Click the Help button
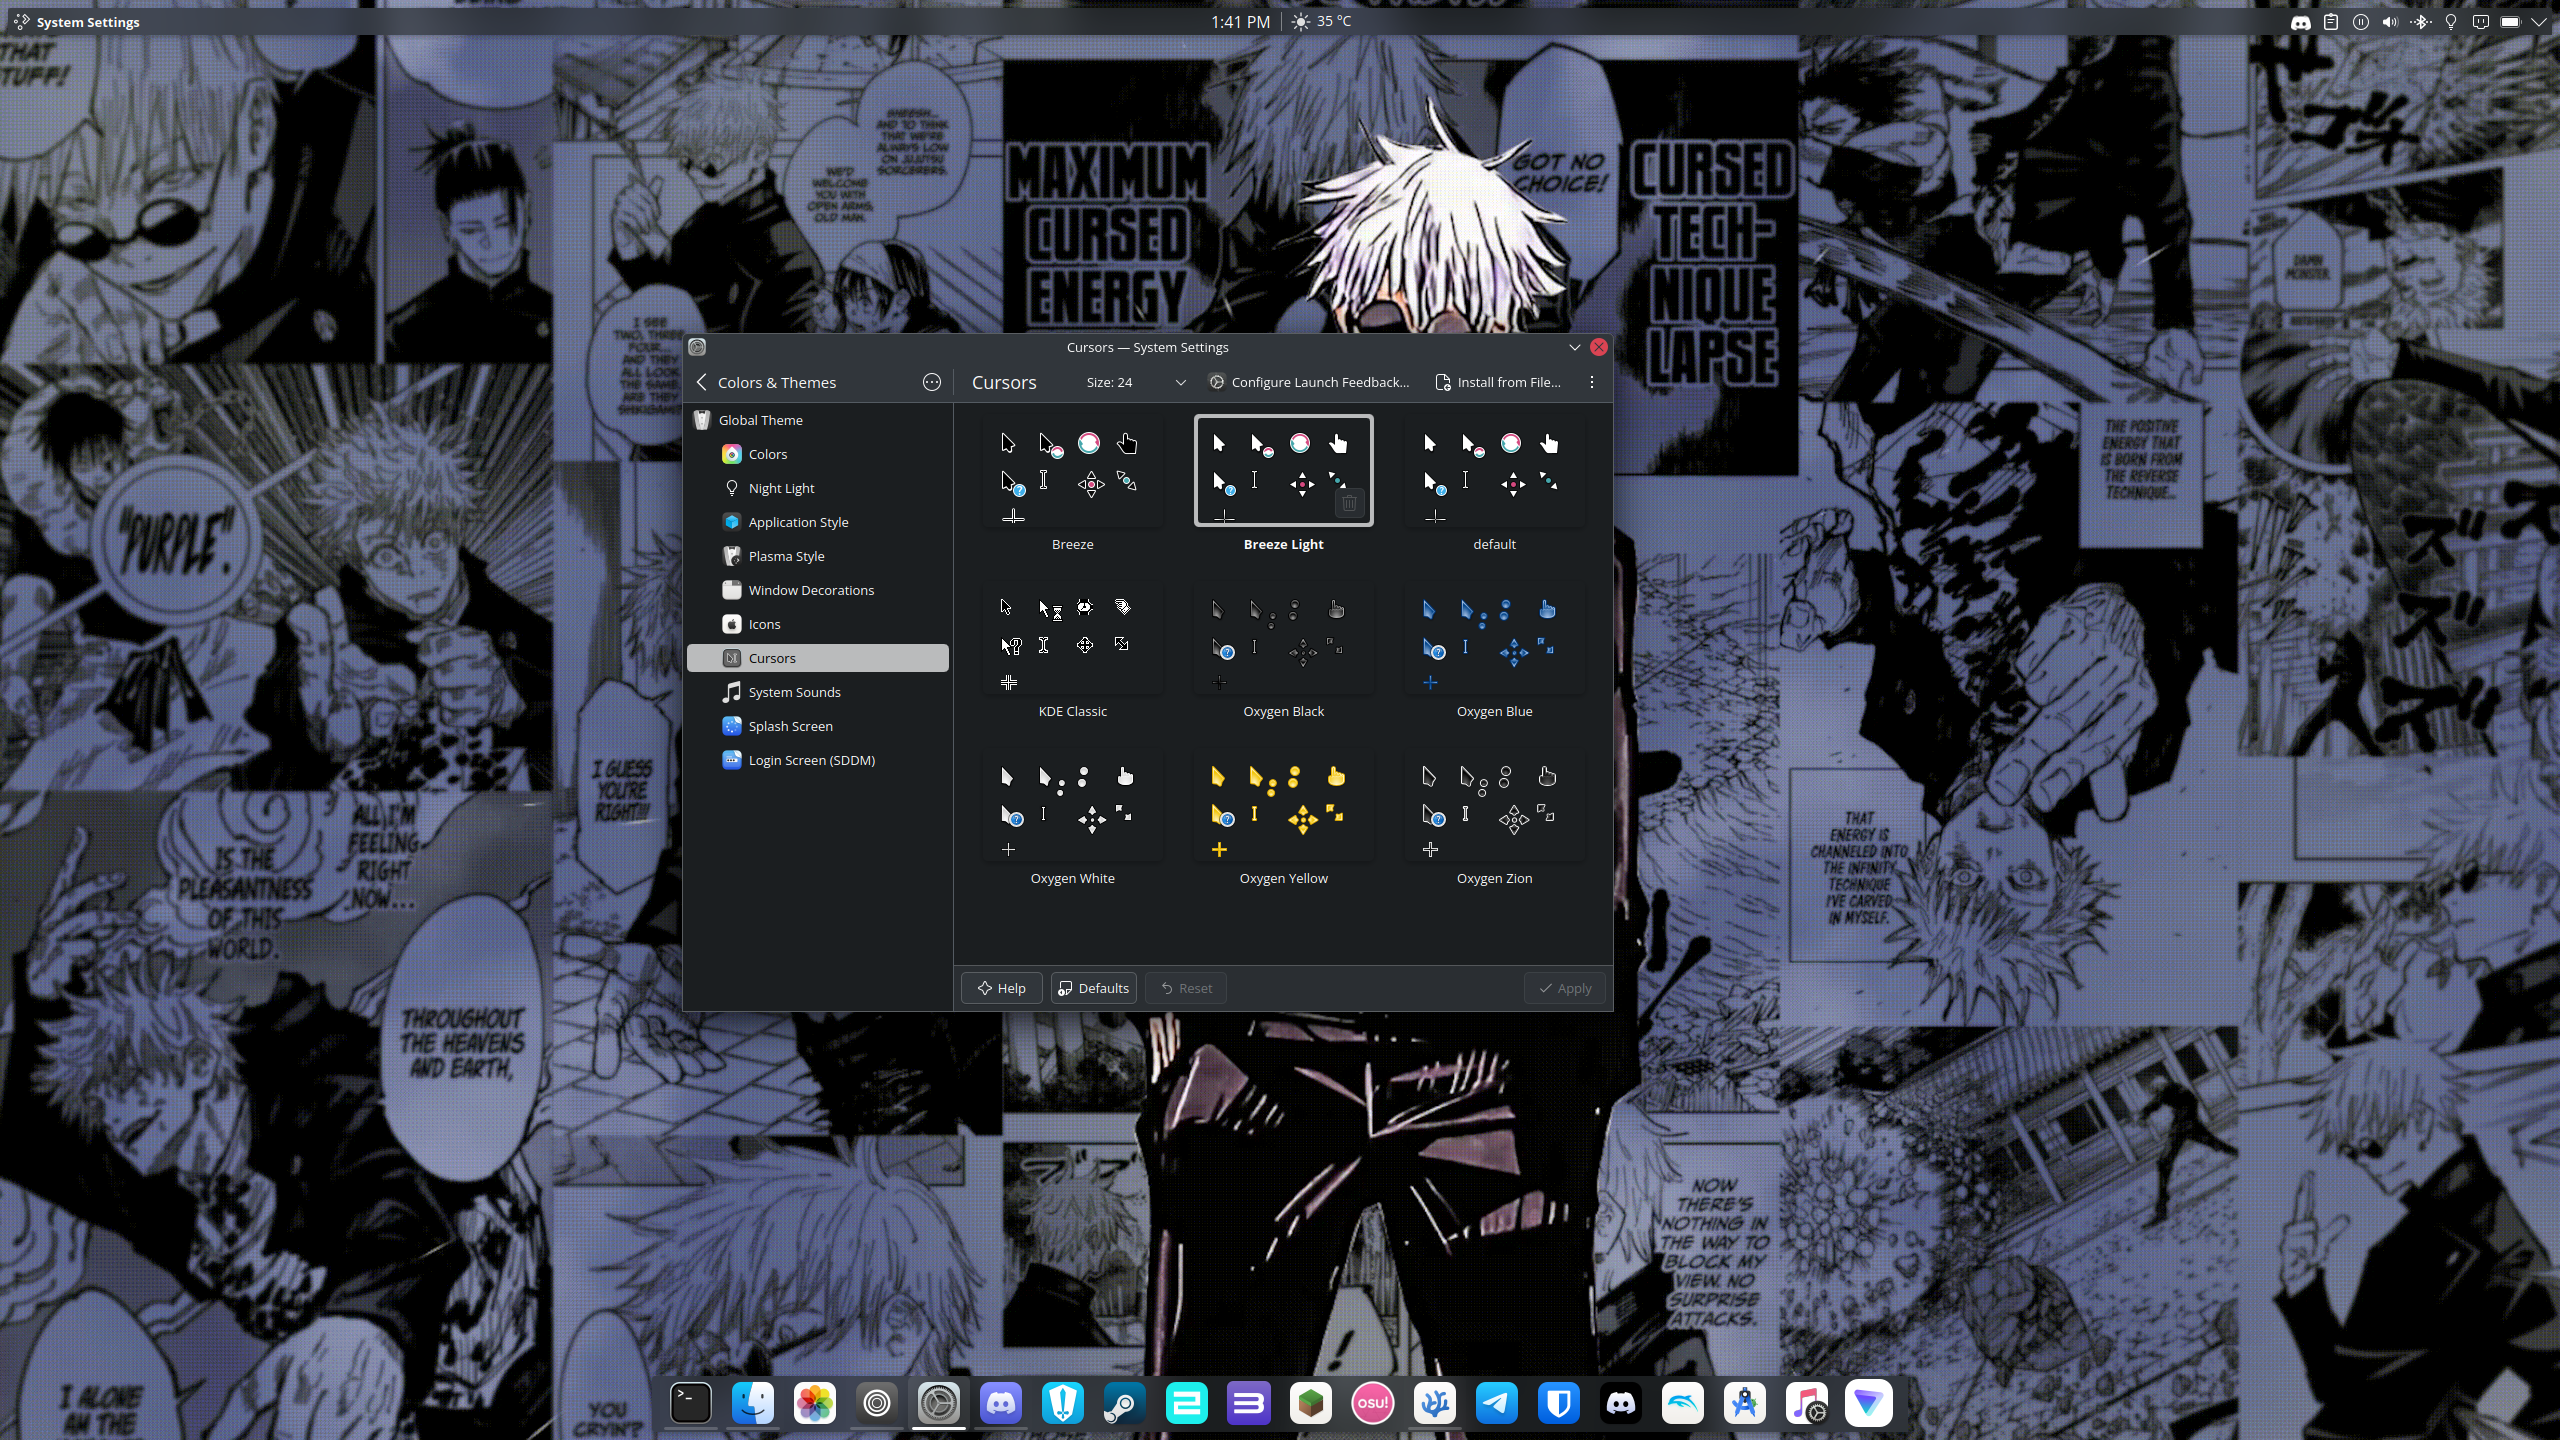The image size is (2560, 1440). click(x=1001, y=988)
